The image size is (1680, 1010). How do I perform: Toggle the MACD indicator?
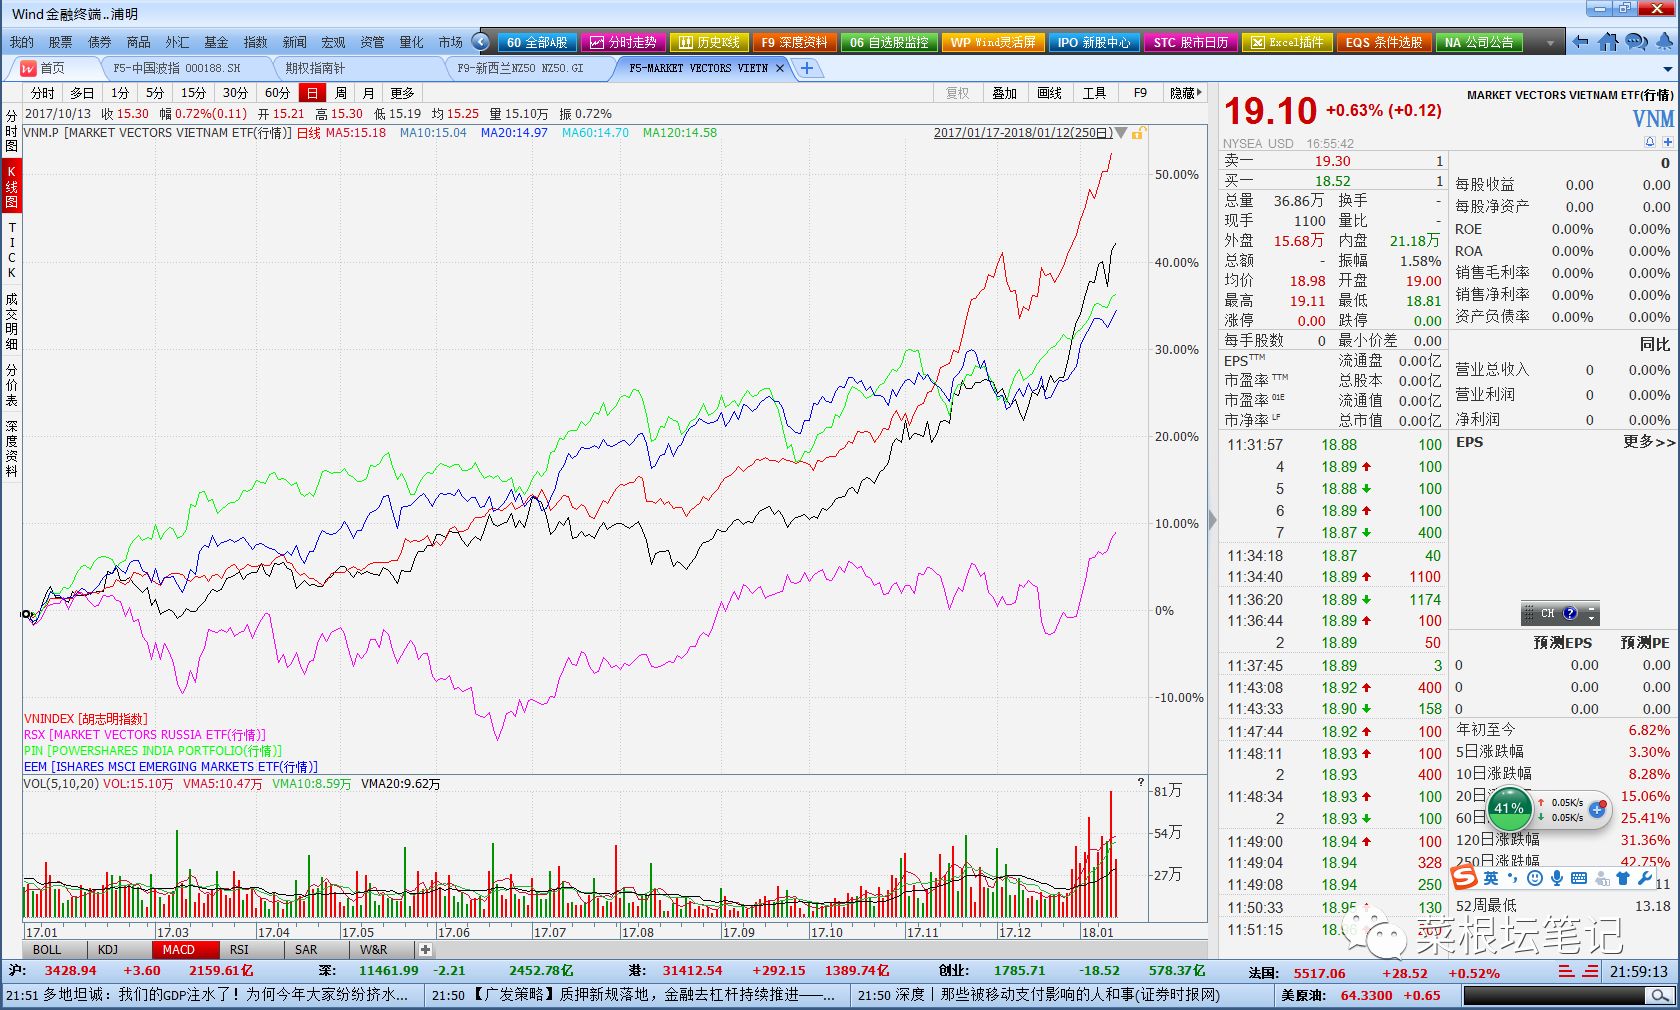tap(178, 950)
